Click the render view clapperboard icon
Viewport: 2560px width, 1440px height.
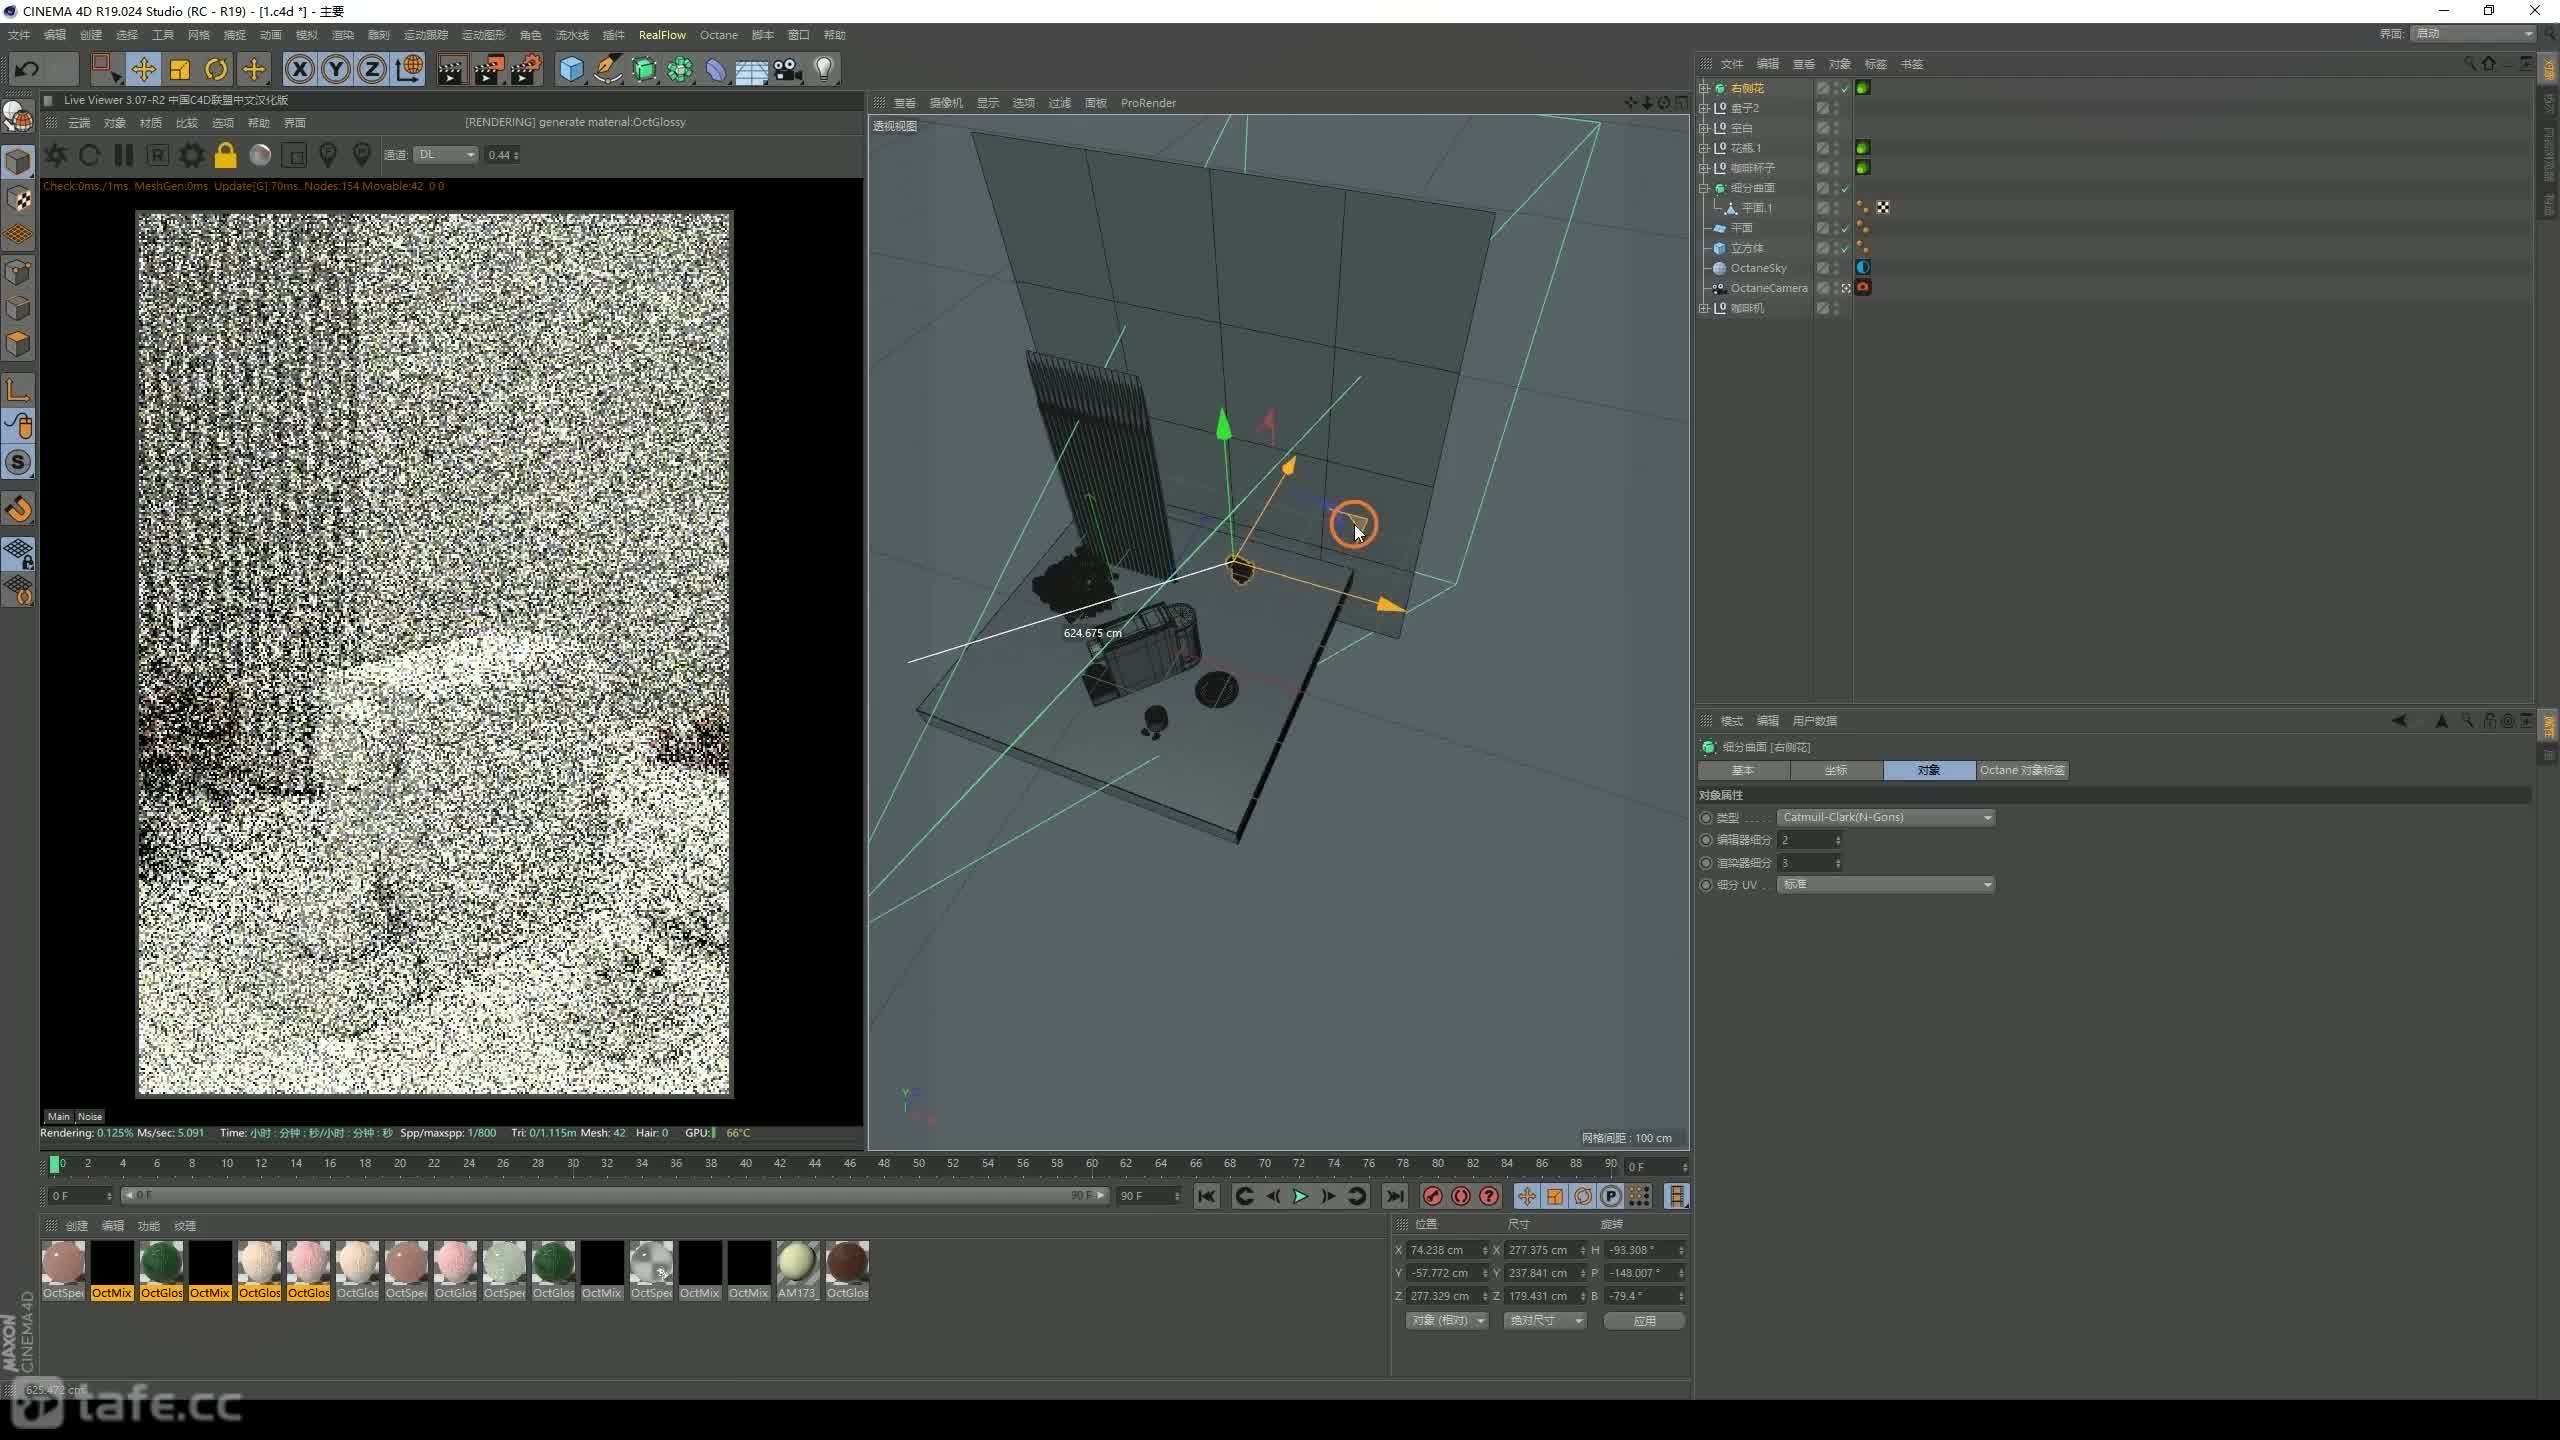click(451, 69)
